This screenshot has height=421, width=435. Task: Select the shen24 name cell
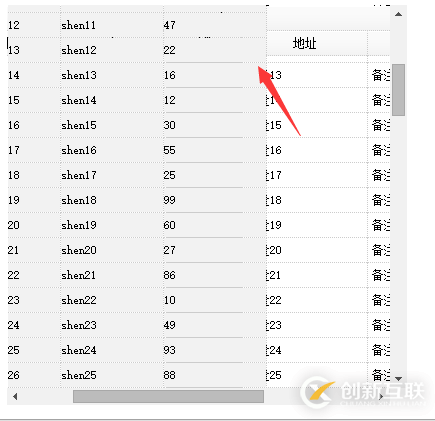[x=112, y=350]
